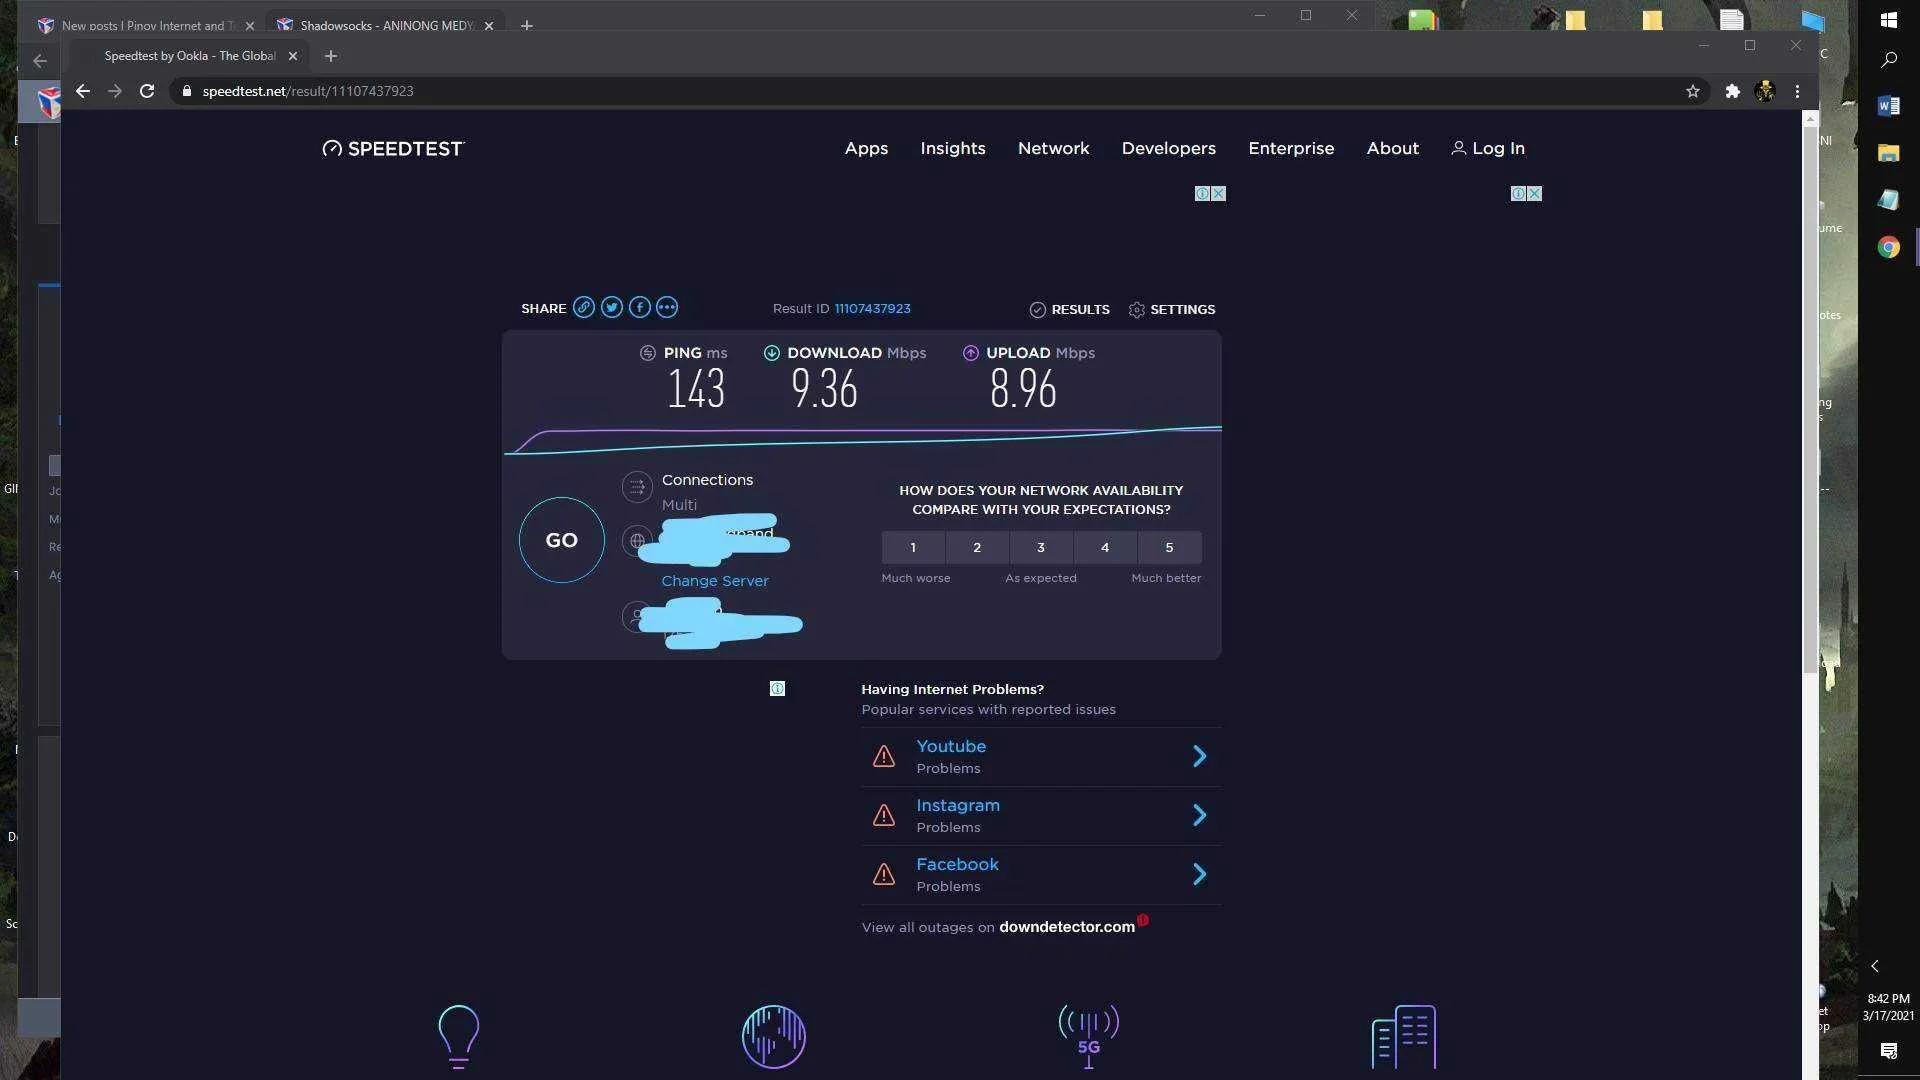Expand the Facebook problems entry
Viewport: 1920px width, 1080px height.
1200,874
